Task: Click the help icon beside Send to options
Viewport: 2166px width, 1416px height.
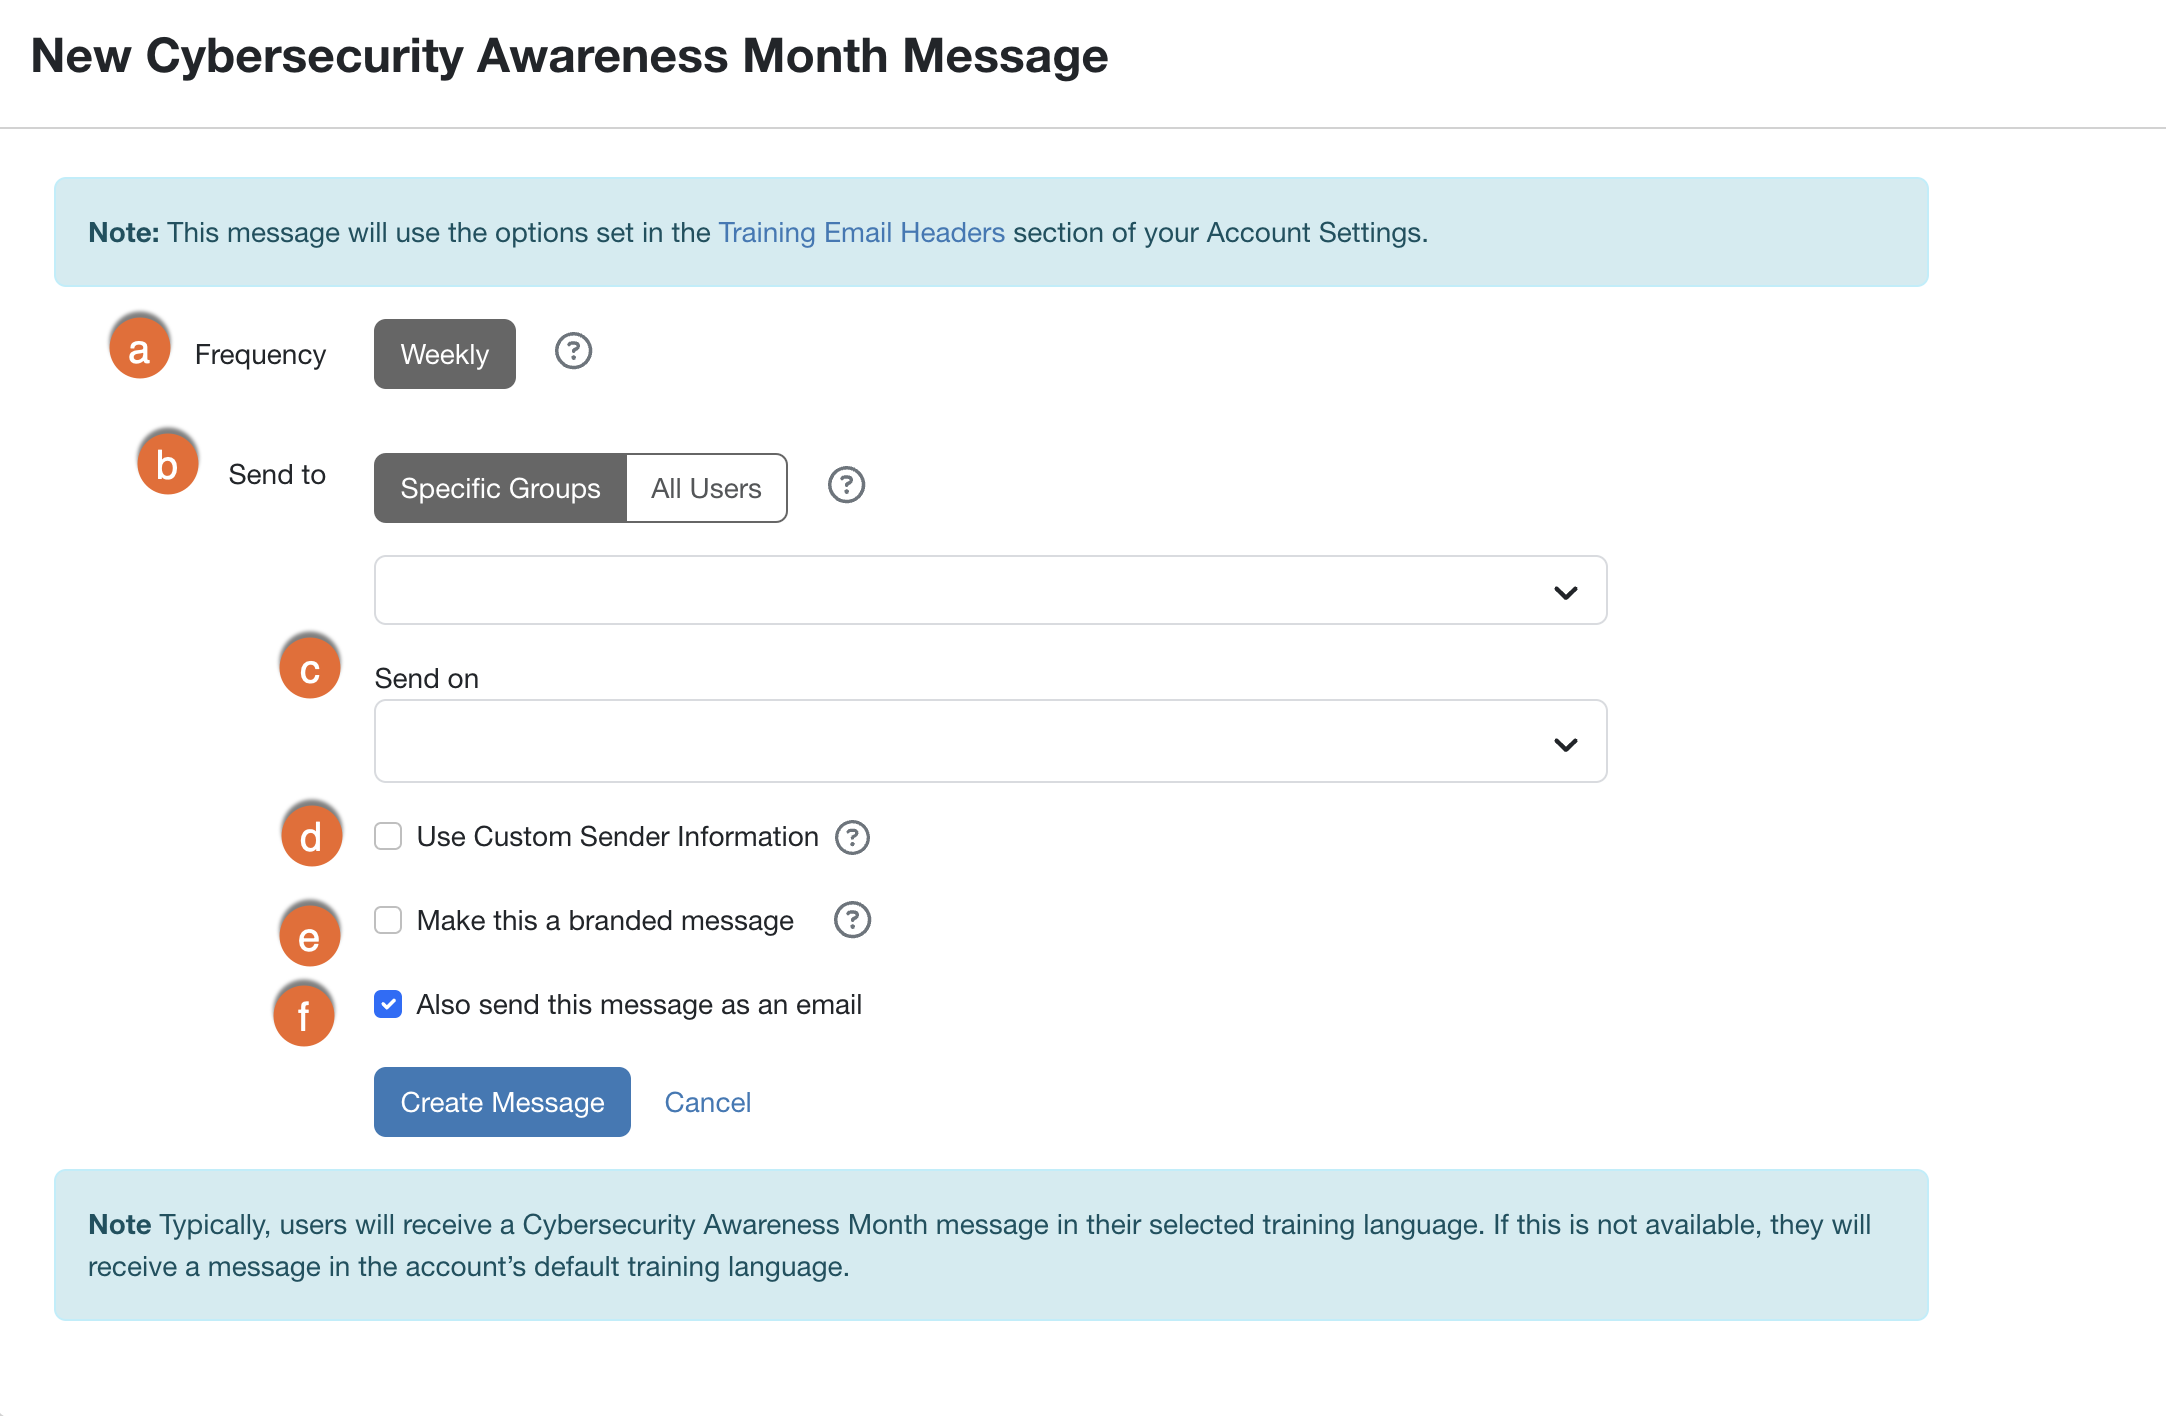Action: pyautogui.click(x=845, y=486)
